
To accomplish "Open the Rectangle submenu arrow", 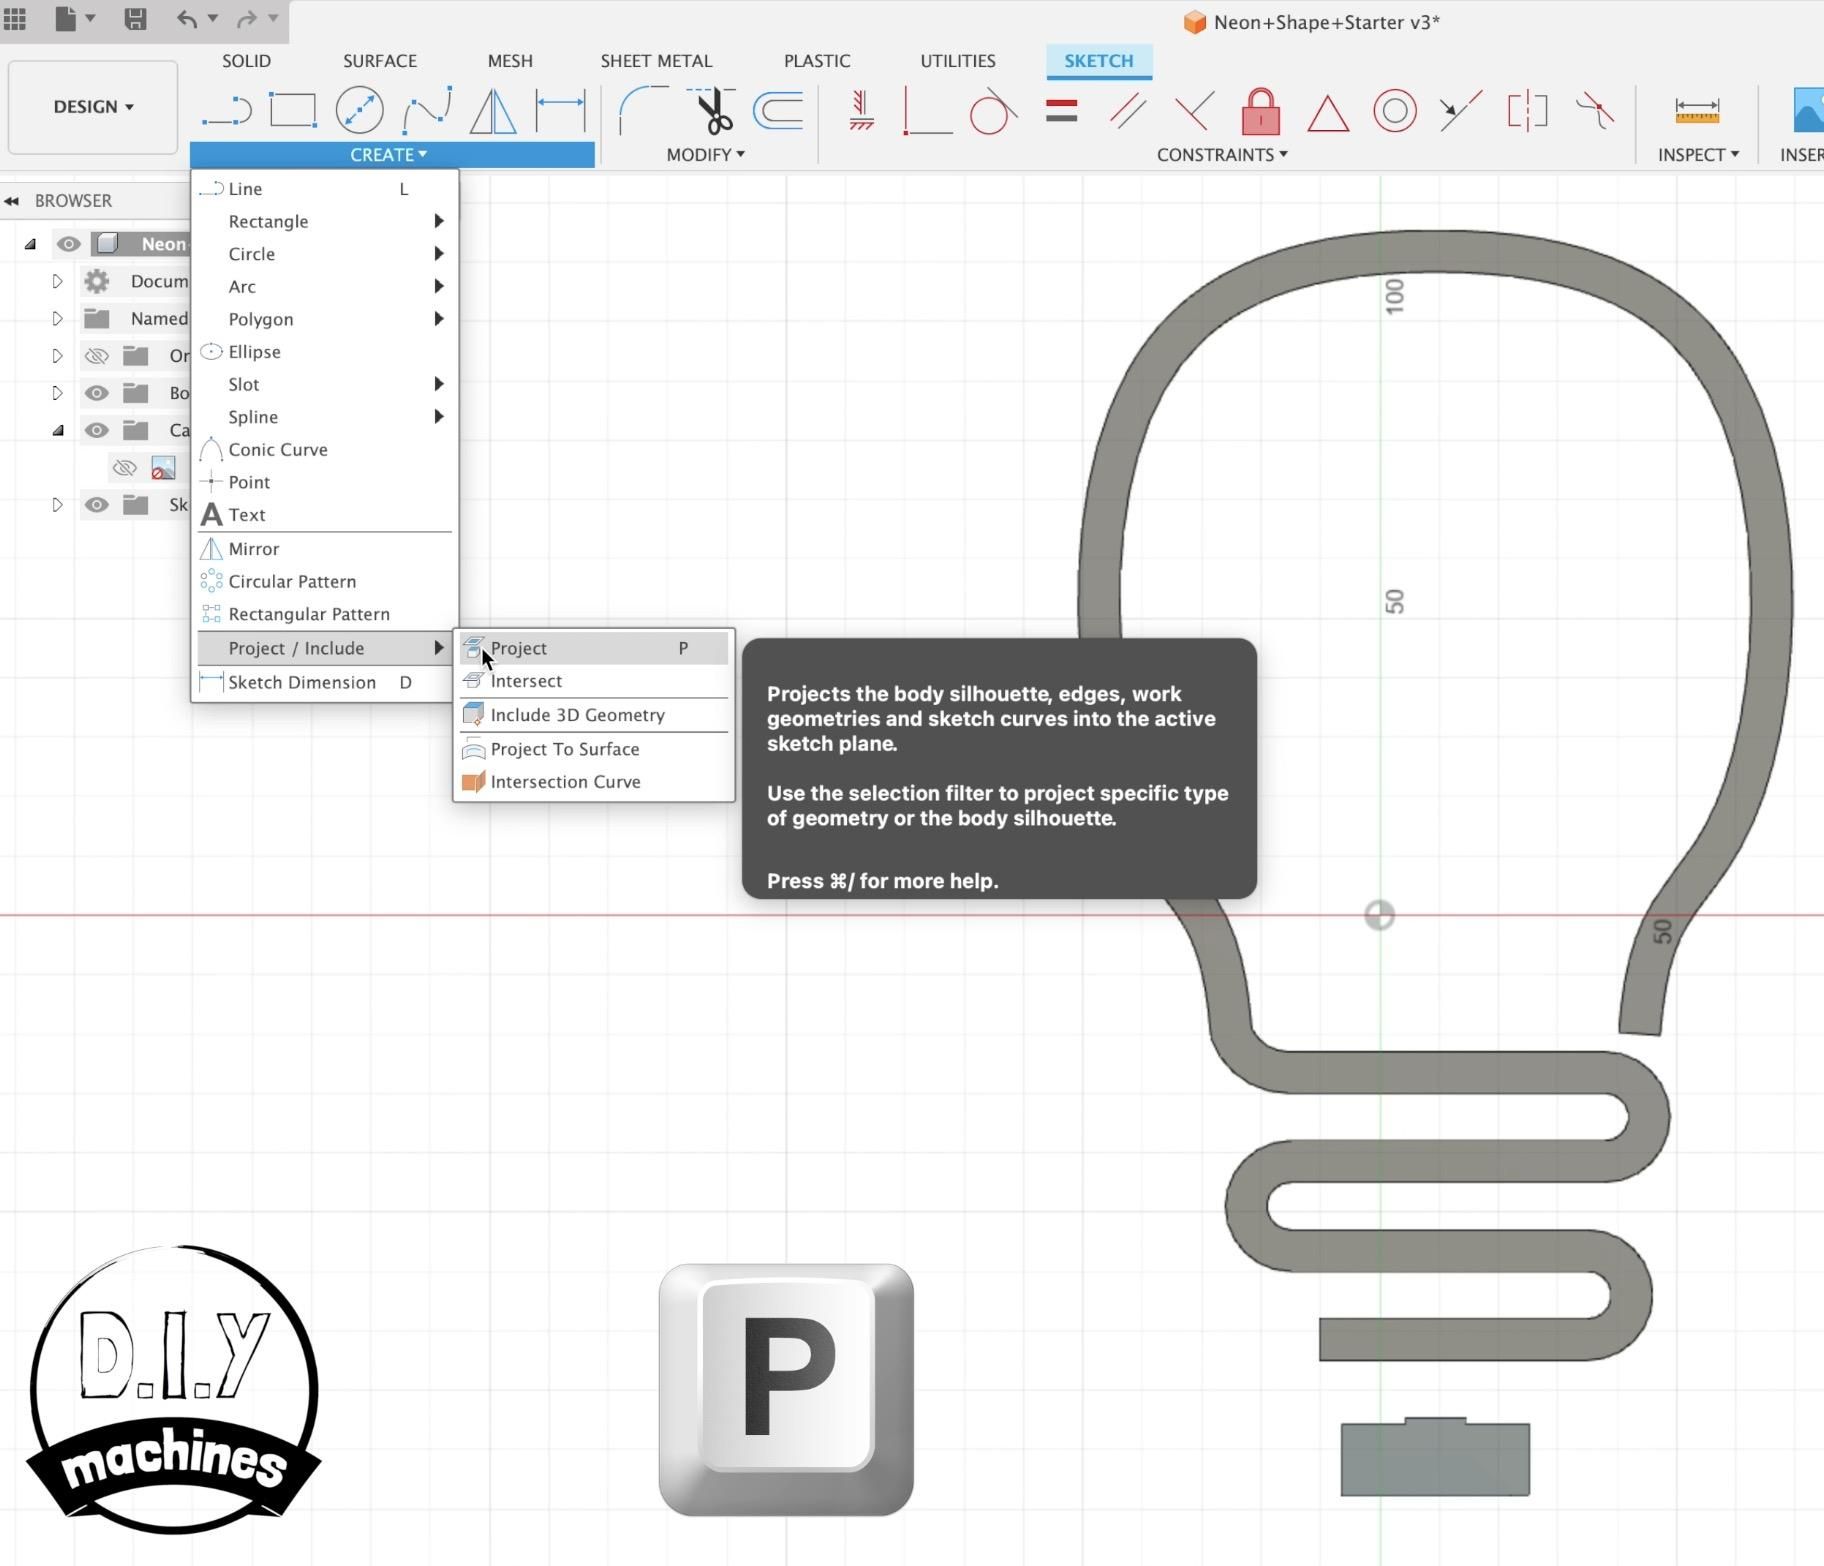I will pyautogui.click(x=439, y=221).
